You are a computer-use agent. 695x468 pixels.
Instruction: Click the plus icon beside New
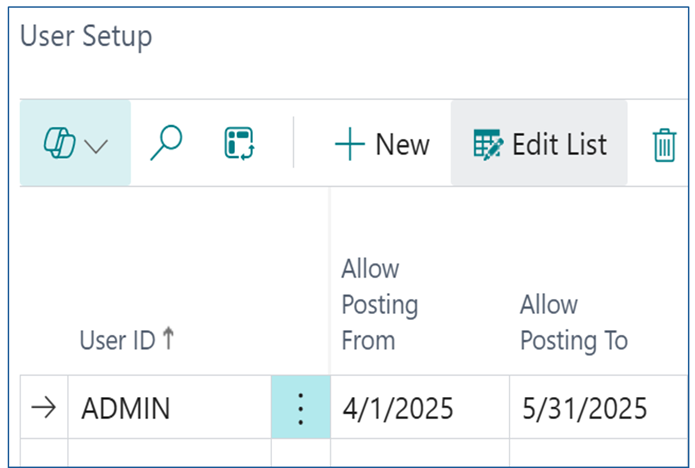click(x=350, y=144)
